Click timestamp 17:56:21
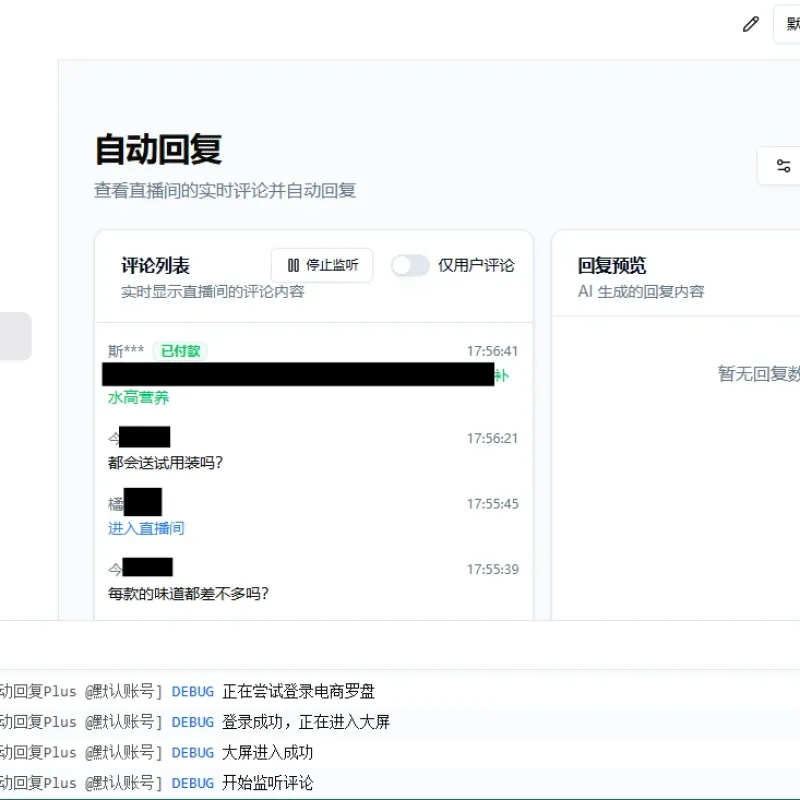 (492, 438)
